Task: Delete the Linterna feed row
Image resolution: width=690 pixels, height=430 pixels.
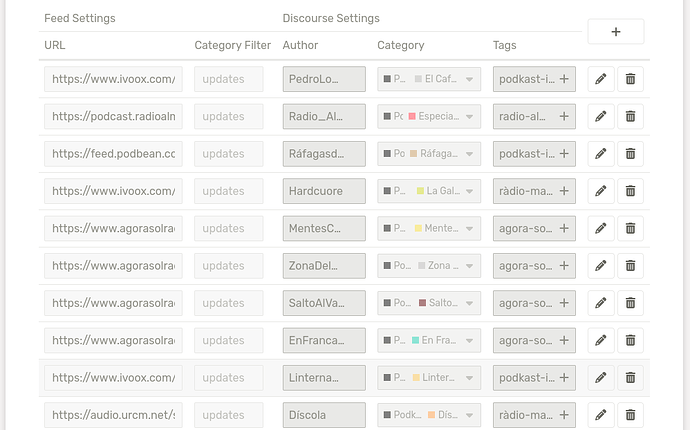Action: [x=631, y=378]
